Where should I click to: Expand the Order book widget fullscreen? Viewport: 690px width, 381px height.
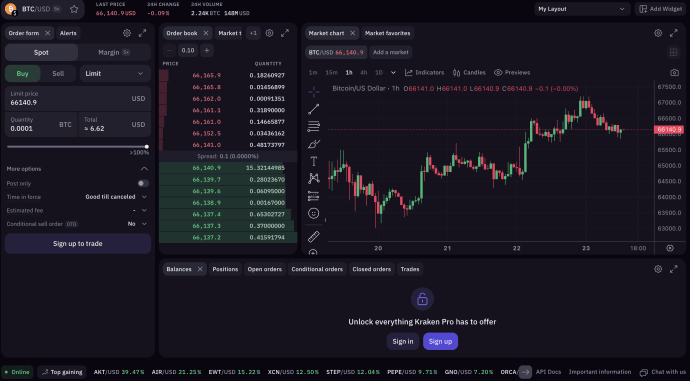tap(285, 33)
